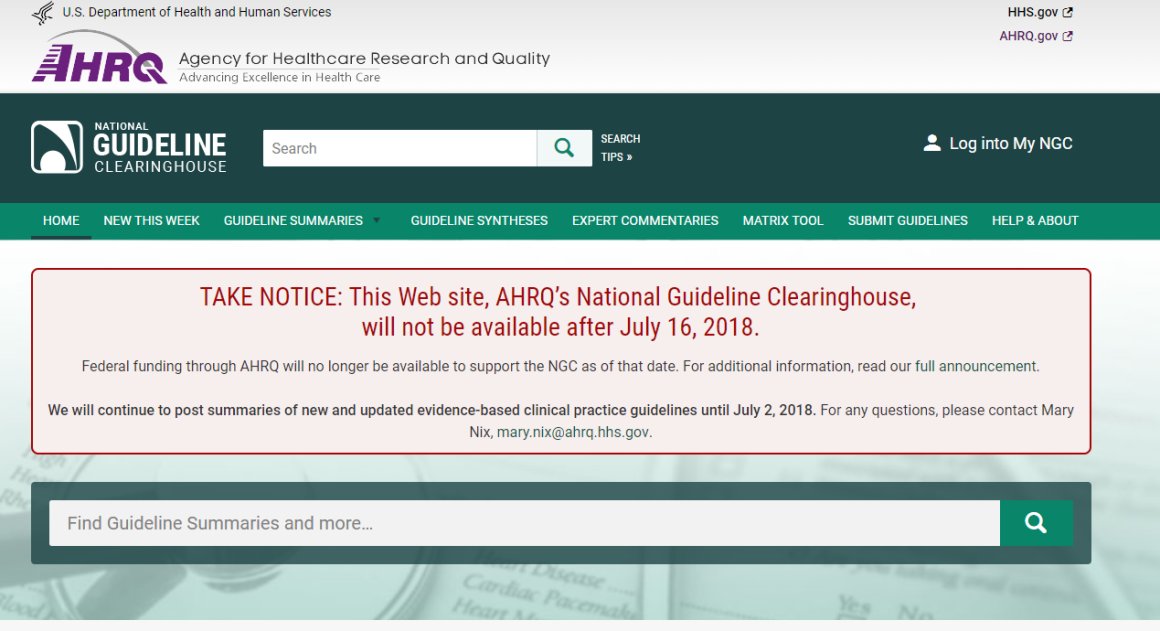Focus the Find Guideline Summaries search box

[525, 523]
